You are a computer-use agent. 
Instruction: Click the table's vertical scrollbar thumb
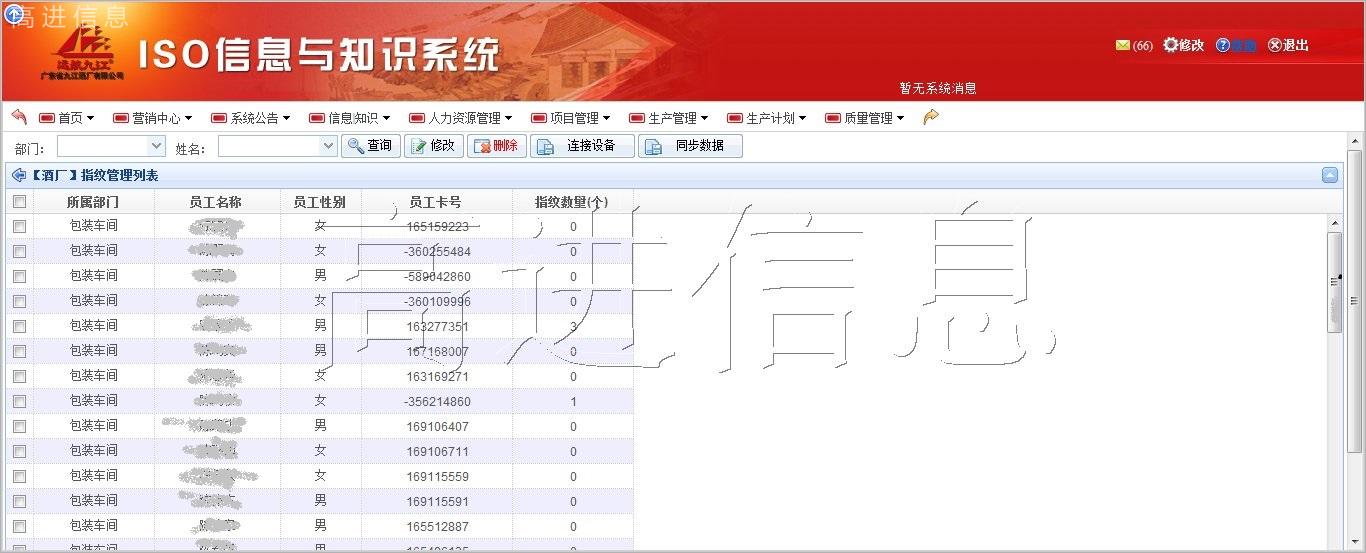[1334, 282]
